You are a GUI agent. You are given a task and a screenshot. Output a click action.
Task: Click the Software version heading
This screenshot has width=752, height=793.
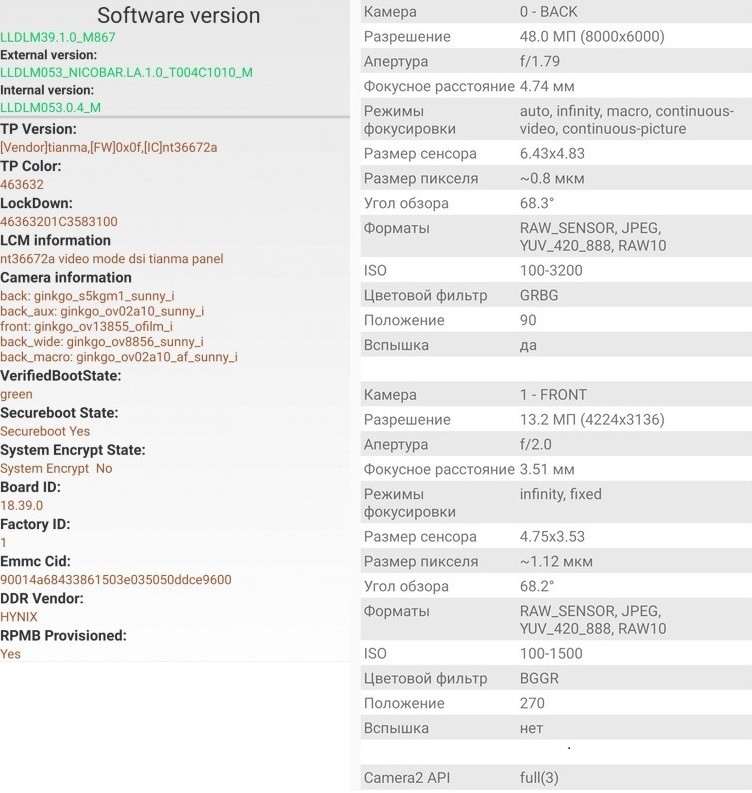178,15
